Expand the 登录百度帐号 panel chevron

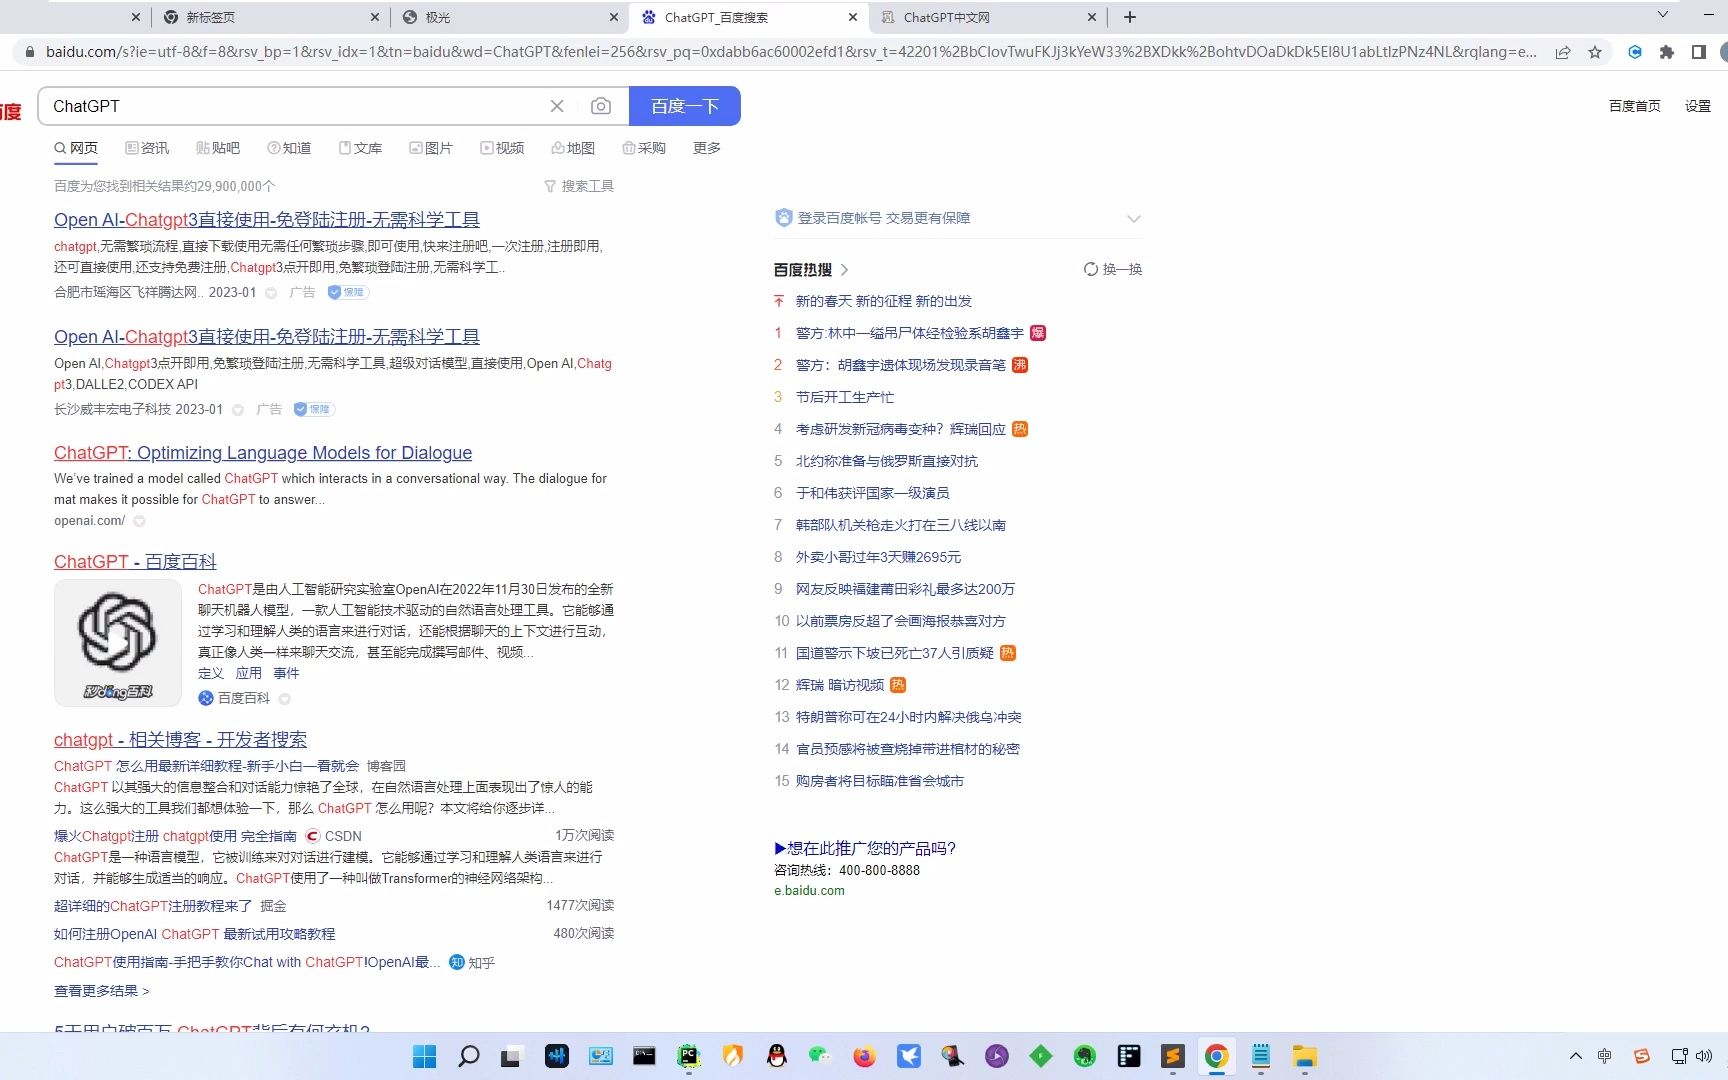(x=1133, y=218)
